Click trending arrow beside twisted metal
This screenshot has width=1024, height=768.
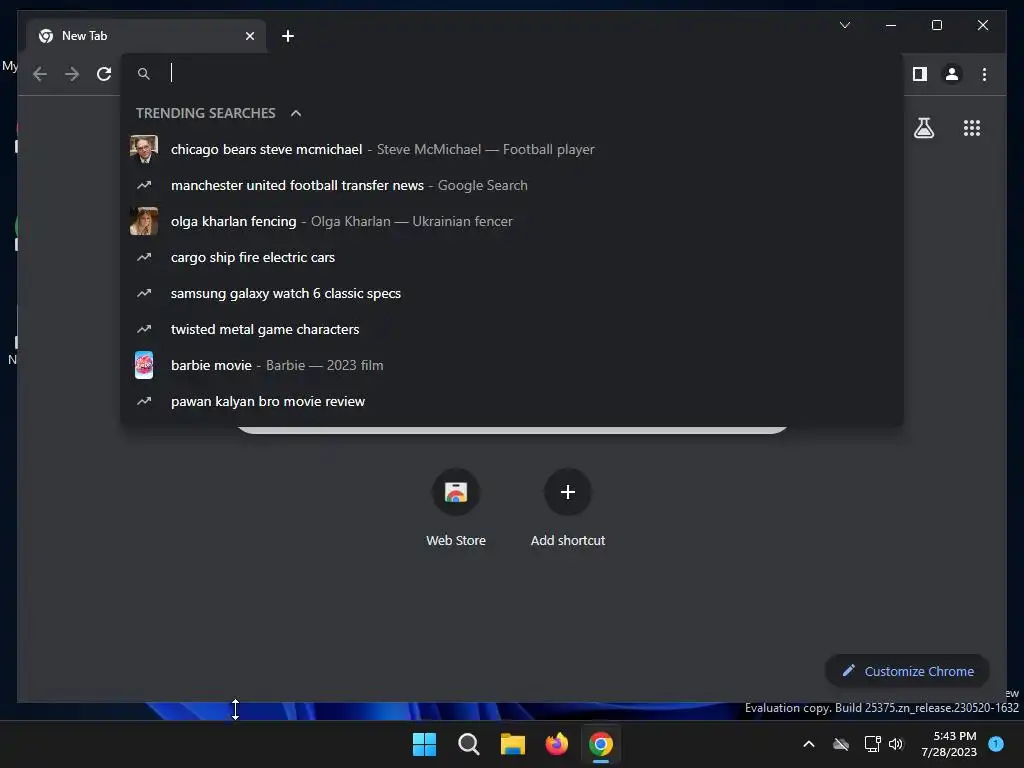tap(144, 329)
